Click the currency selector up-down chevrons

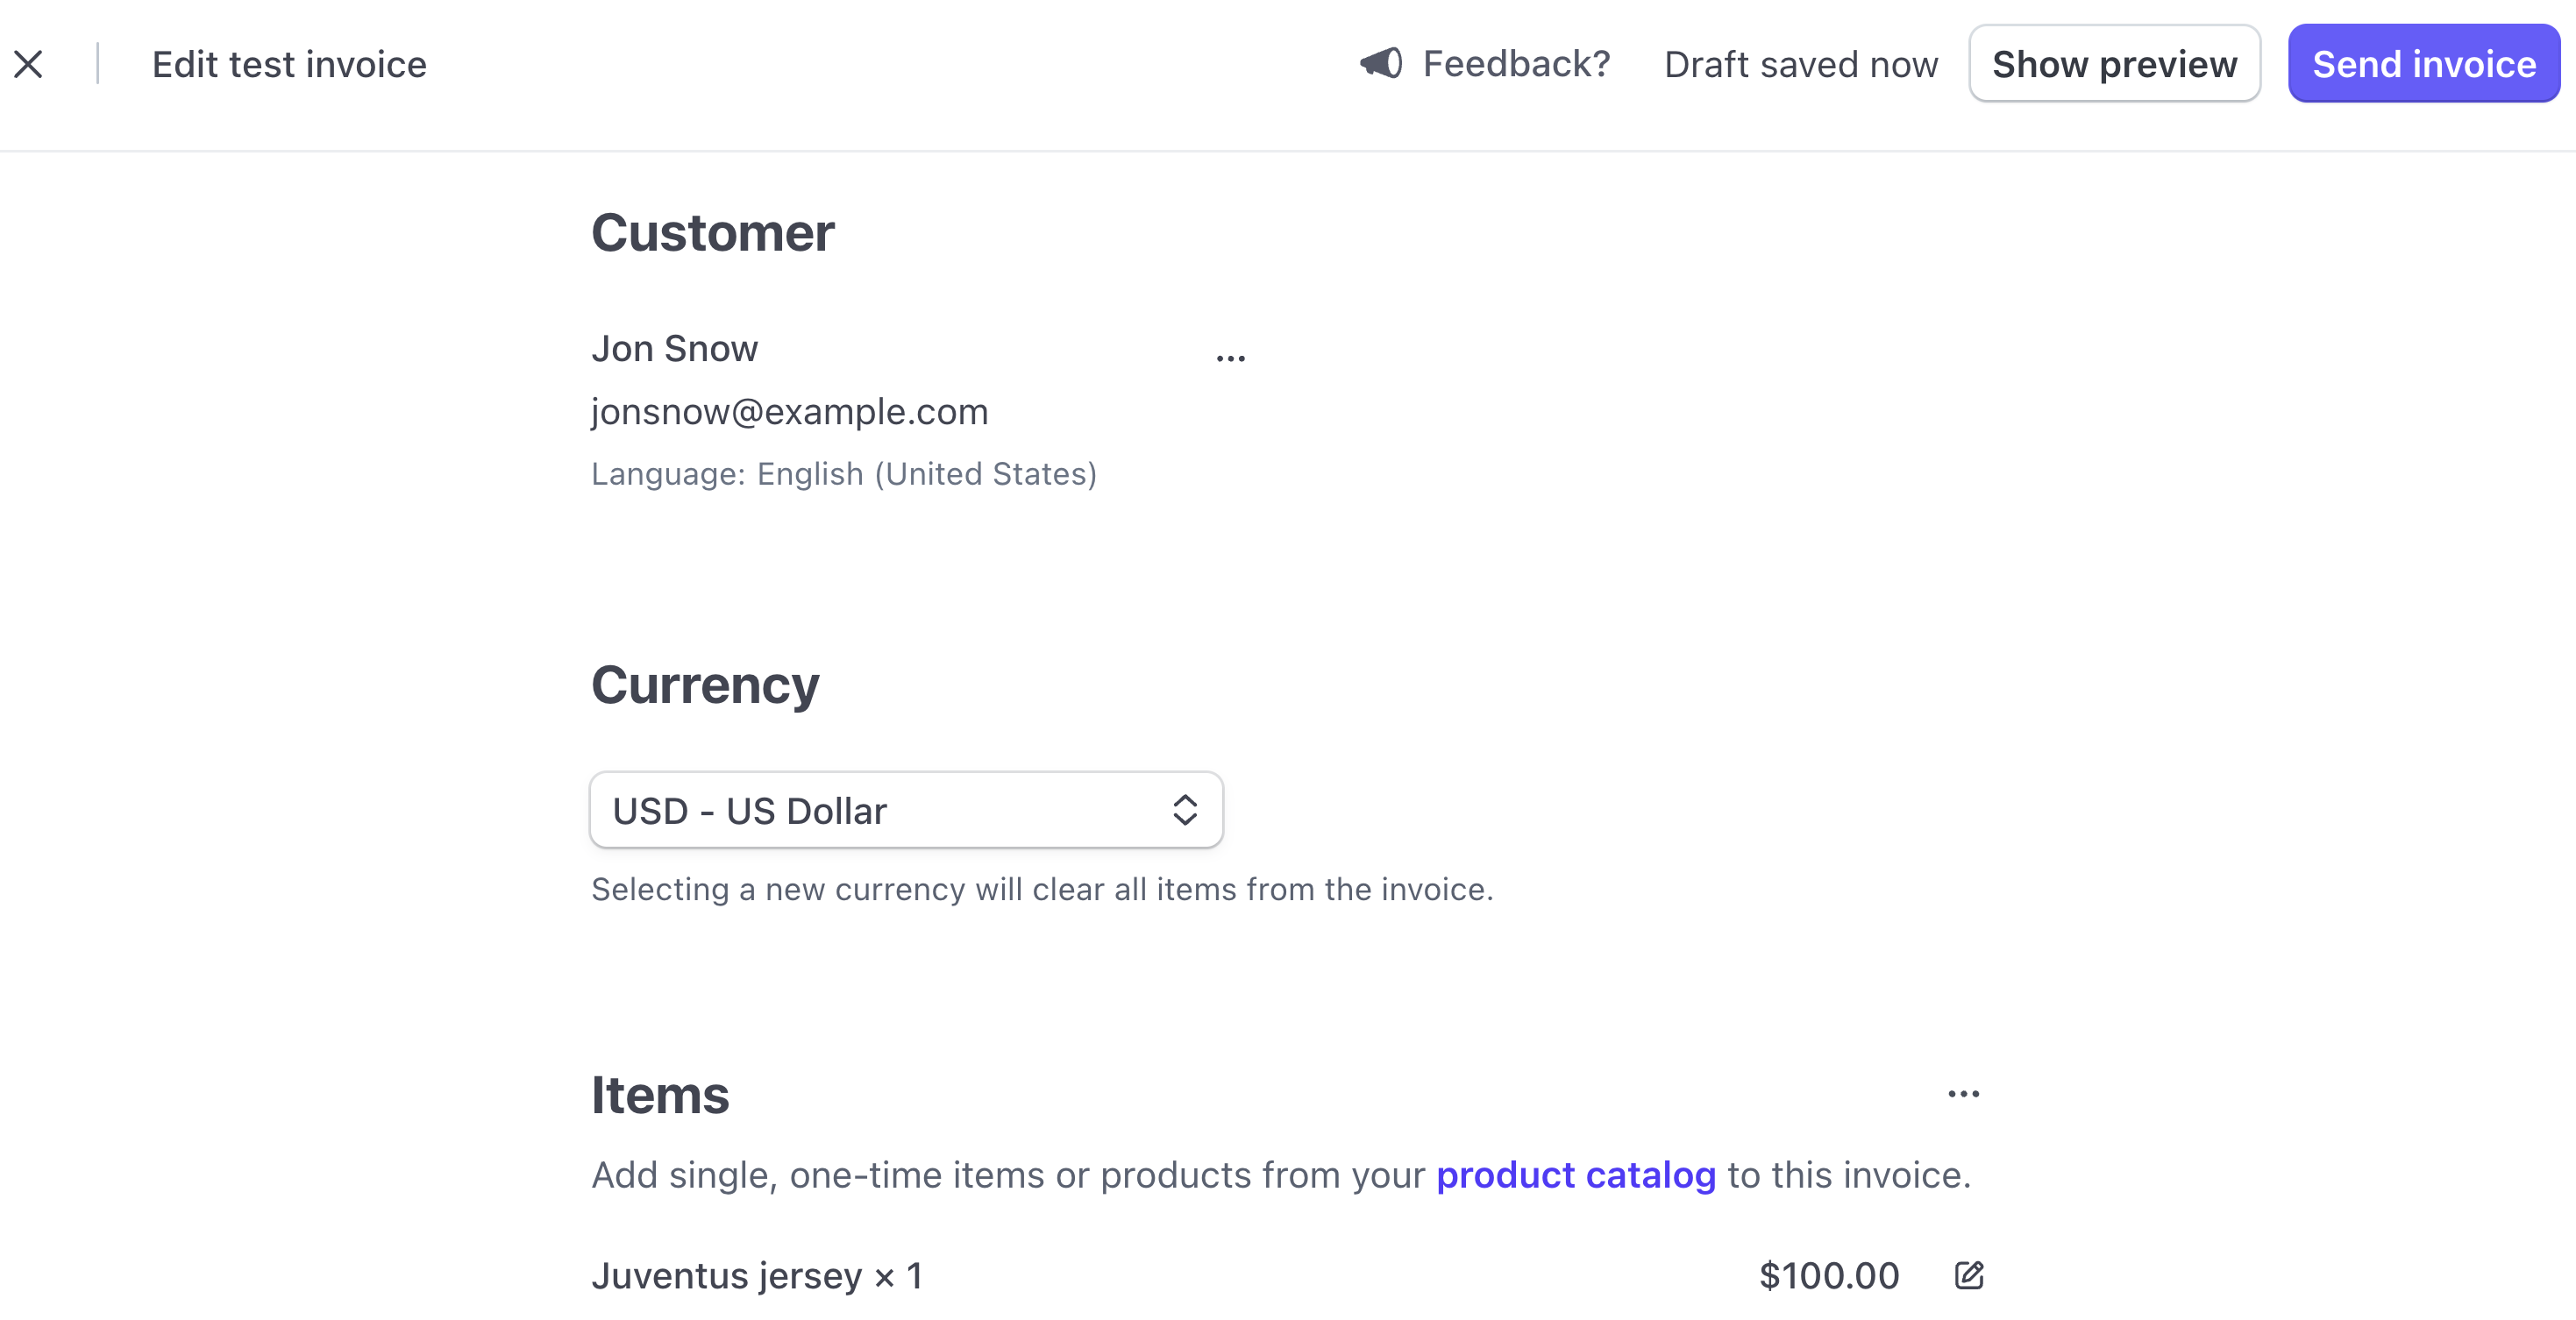[x=1185, y=810]
